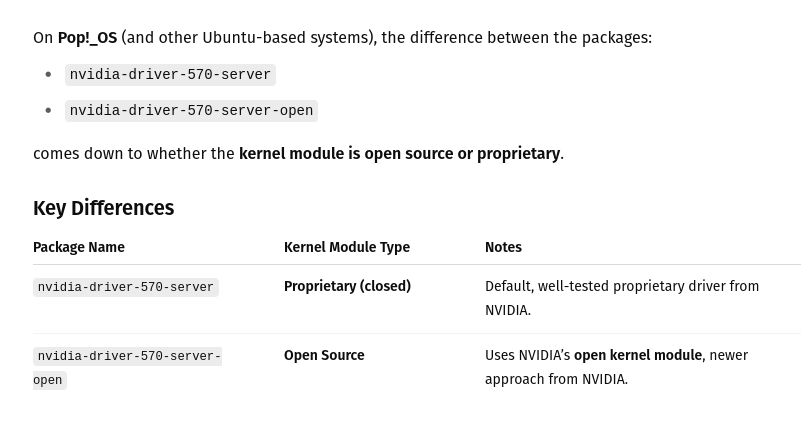806x435 pixels.
Task: Click the nvidia-driver-570-server-open table cell
Action: pos(127,368)
